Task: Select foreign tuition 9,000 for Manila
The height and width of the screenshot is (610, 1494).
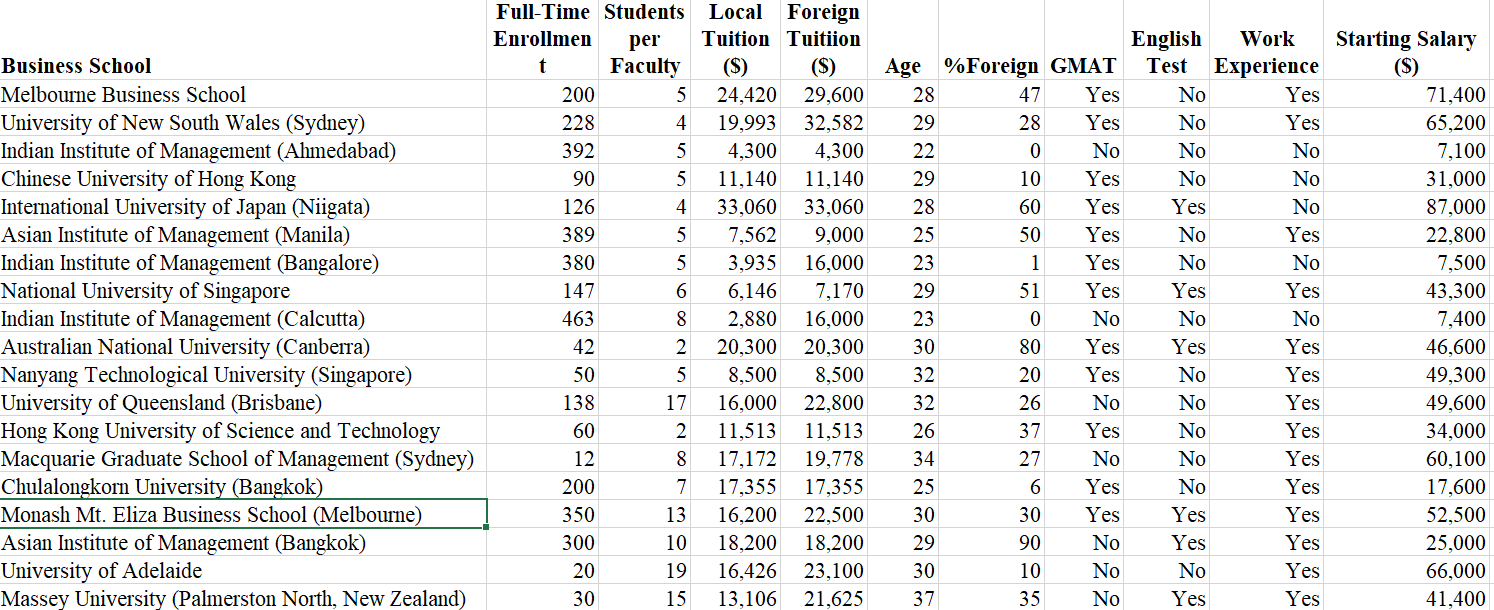Action: (x=824, y=235)
